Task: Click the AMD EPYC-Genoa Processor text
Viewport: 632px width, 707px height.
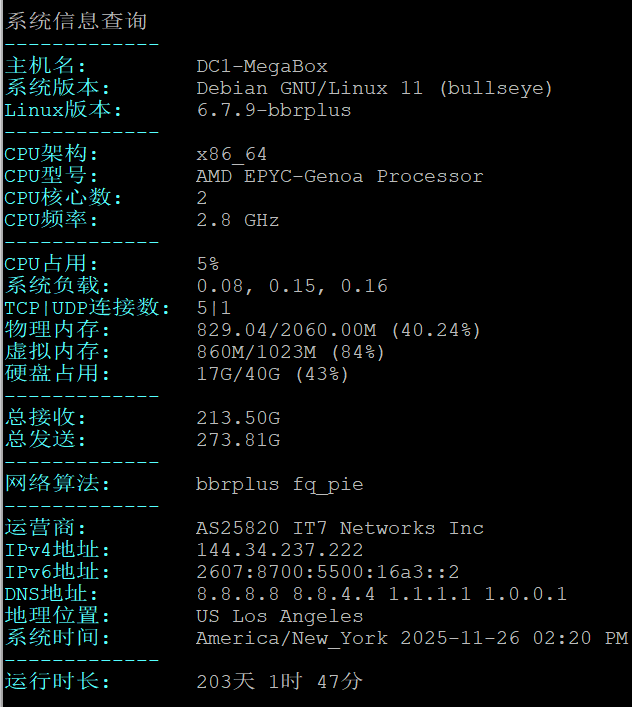Action: 339,176
